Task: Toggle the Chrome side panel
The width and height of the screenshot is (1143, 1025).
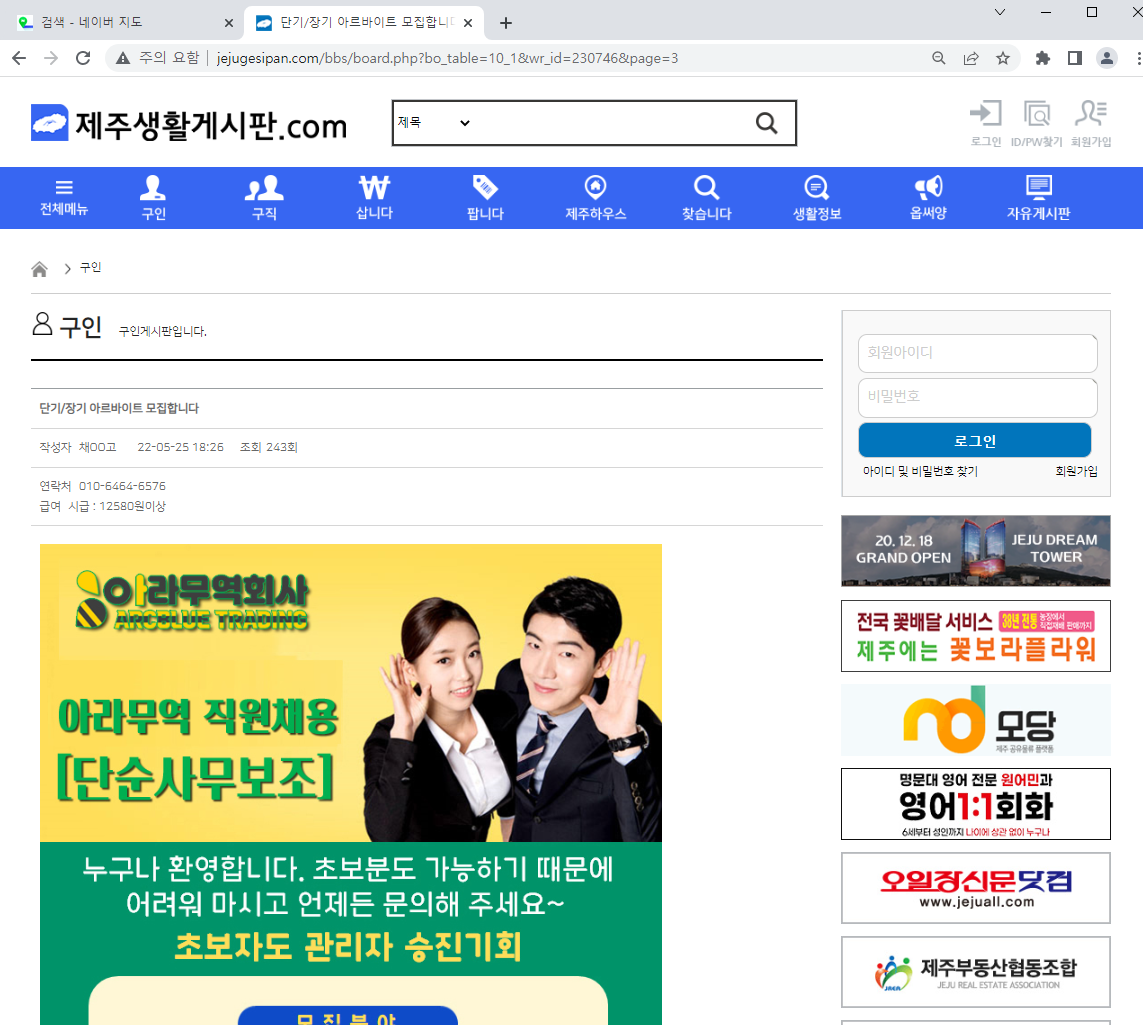Action: click(x=1075, y=58)
